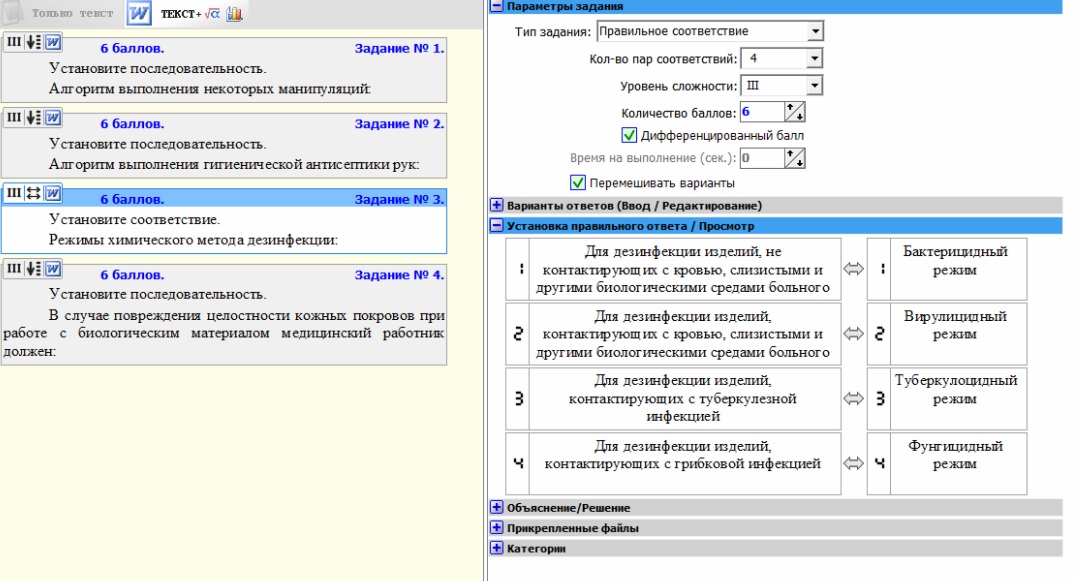Click the Word icon of Задание № 3
1075x581 pixels.
pyautogui.click(x=53, y=193)
